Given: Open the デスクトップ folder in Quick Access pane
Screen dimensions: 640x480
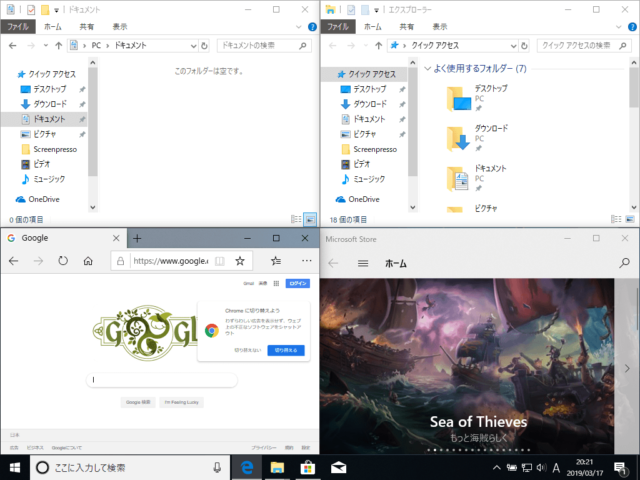Looking at the screenshot, I should (x=478, y=98).
